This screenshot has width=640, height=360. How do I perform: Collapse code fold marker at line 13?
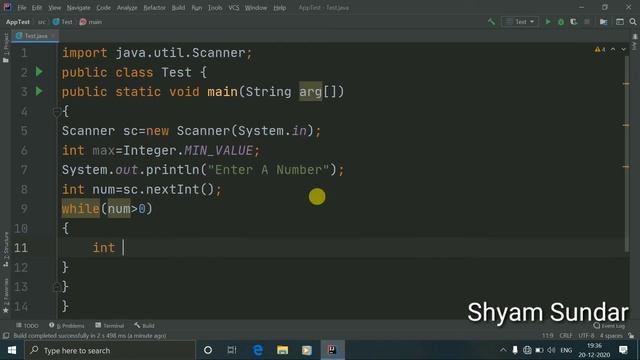[57, 287]
